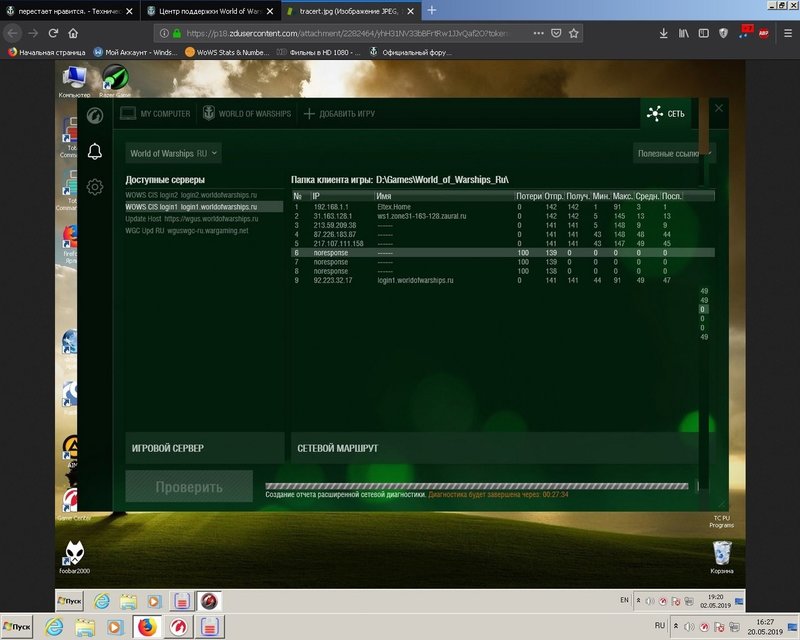Open 'Фильмы в HD 1080' bookmark
The image size is (800, 640).
319,52
